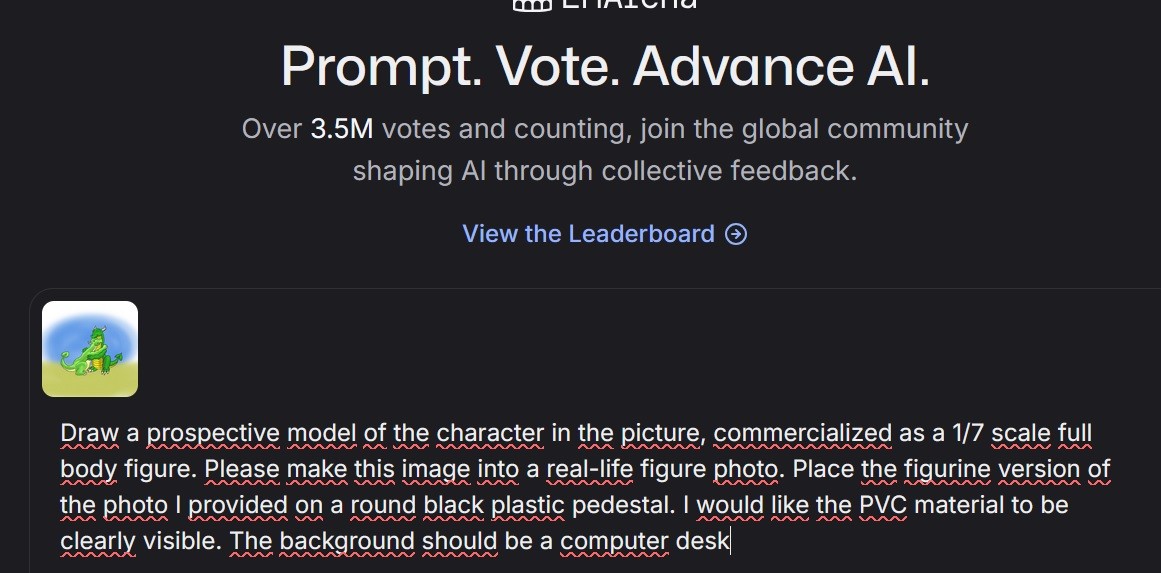Click the word 'background' in the prompt
The image size is (1161, 573).
coord(346,541)
